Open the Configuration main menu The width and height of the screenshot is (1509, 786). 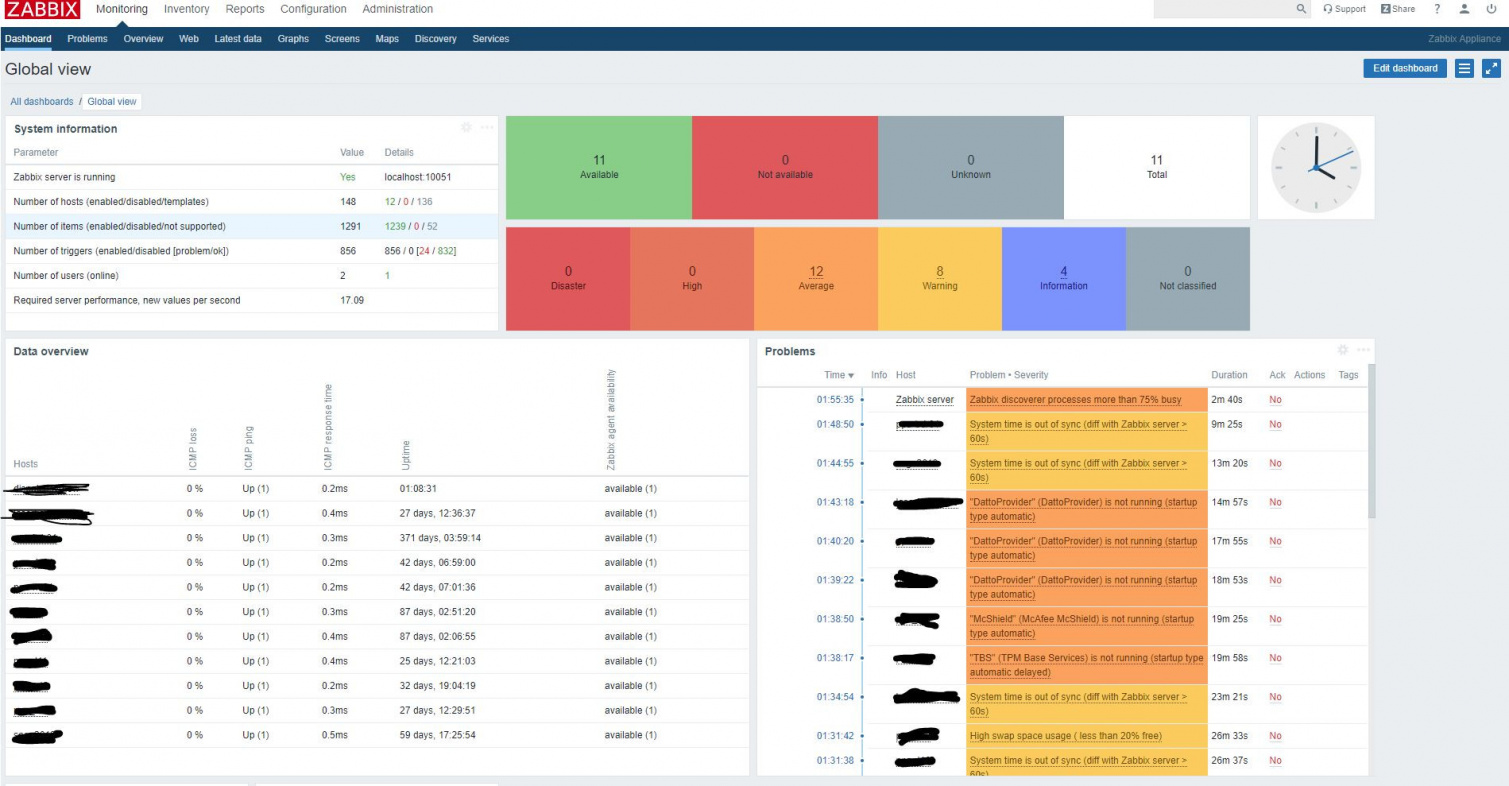coord(313,9)
